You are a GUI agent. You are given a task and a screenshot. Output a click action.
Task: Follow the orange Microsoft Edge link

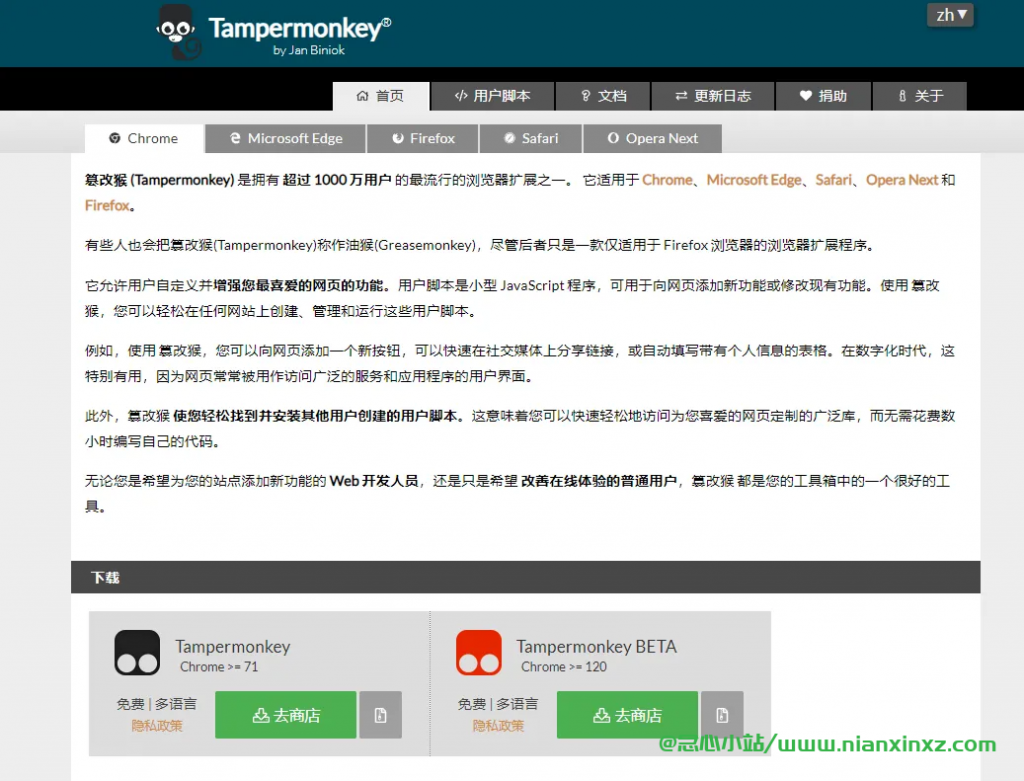[754, 180]
